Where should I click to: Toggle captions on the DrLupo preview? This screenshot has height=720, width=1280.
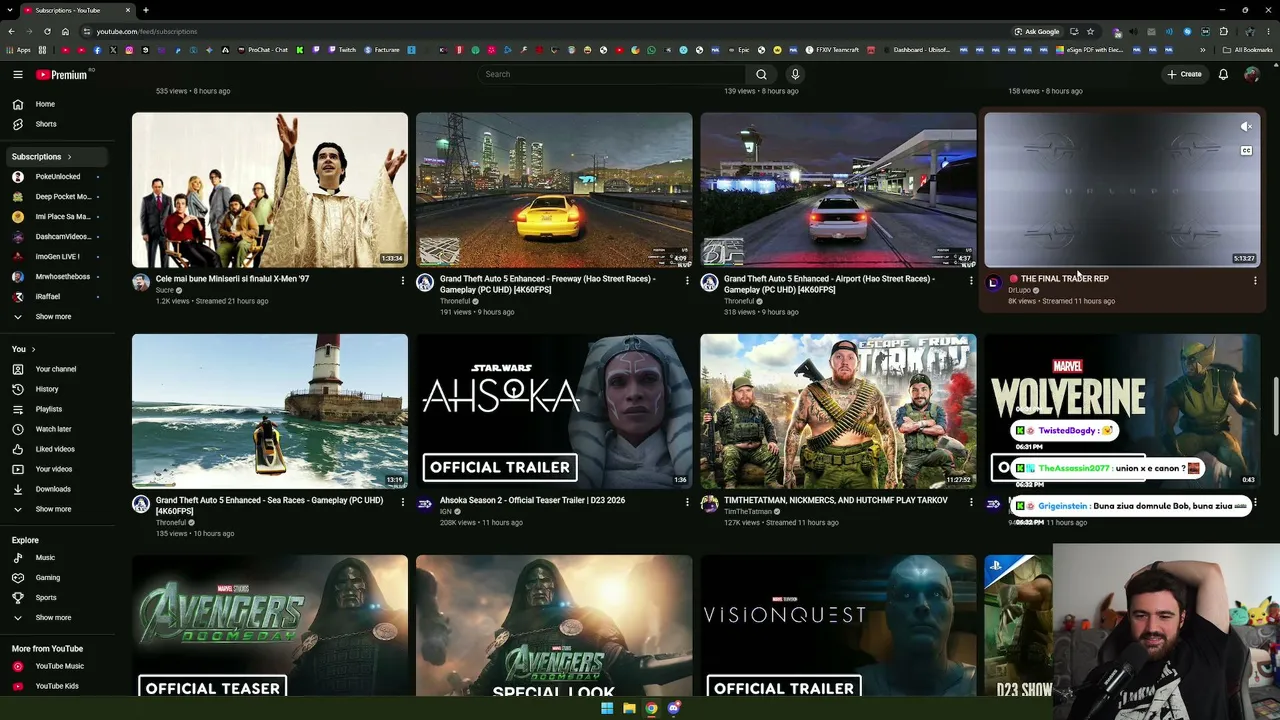[1246, 151]
